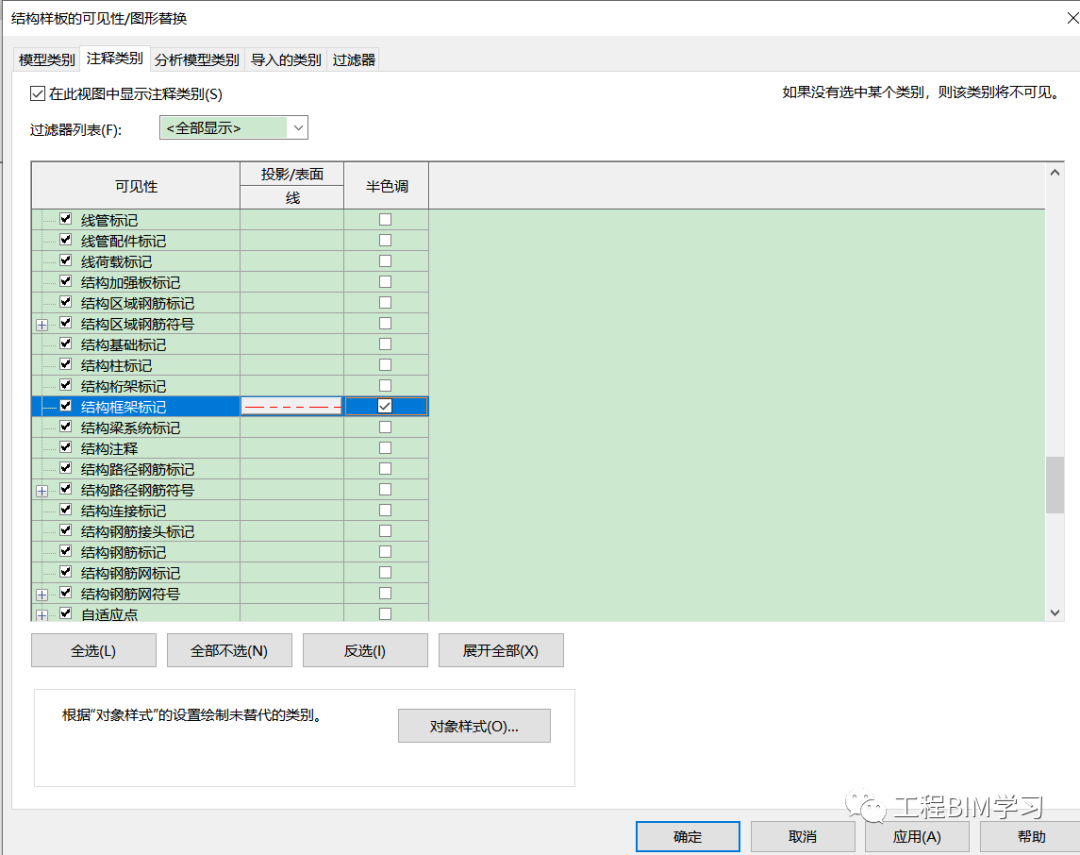Click the category list scrollbar thumb
1080x855 pixels.
tap(1055, 484)
